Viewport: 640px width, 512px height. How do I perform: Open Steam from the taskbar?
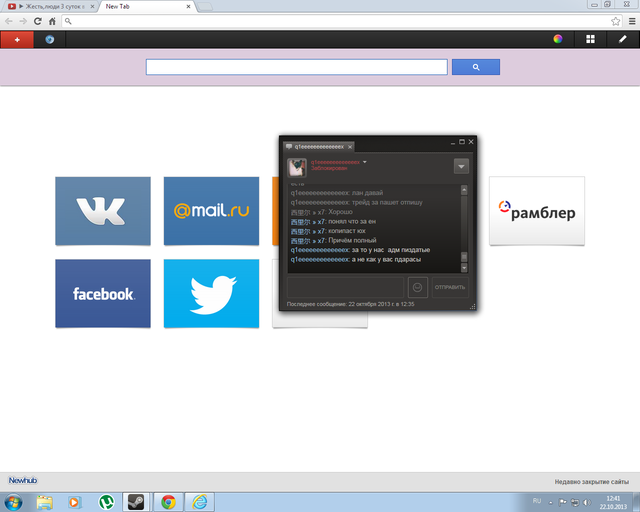pyautogui.click(x=136, y=502)
